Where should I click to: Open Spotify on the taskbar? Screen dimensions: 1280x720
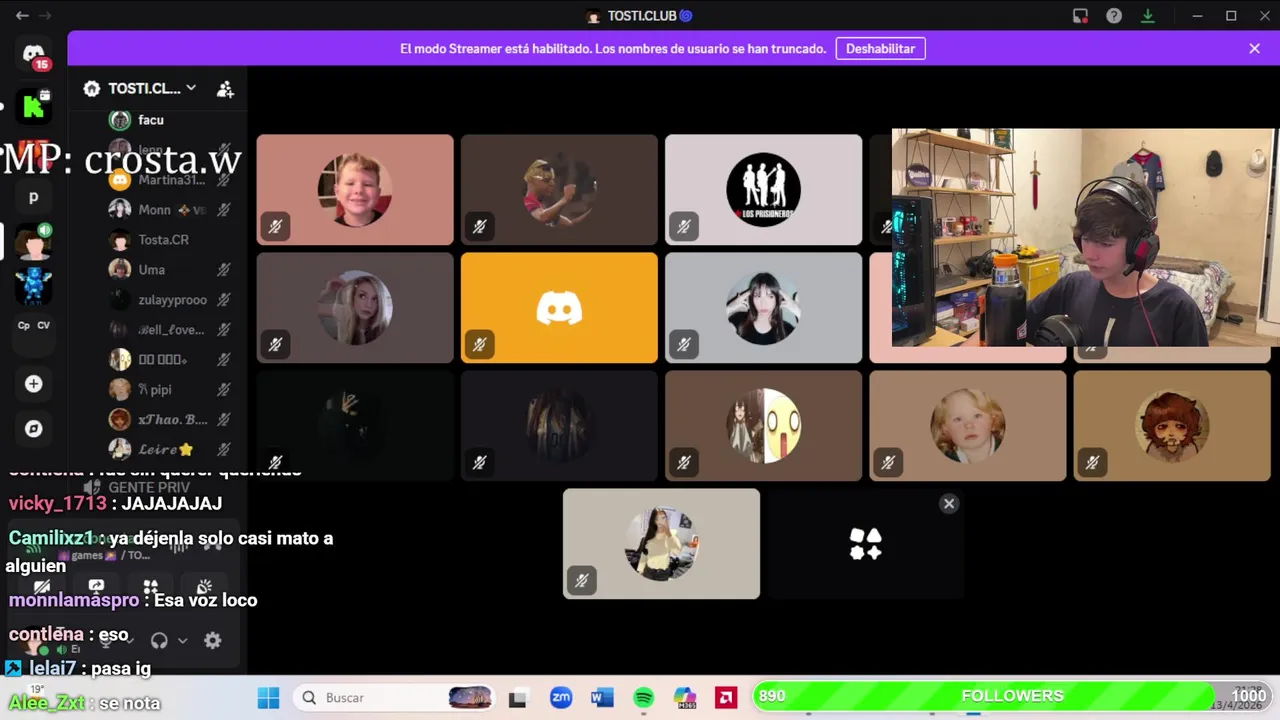(643, 698)
